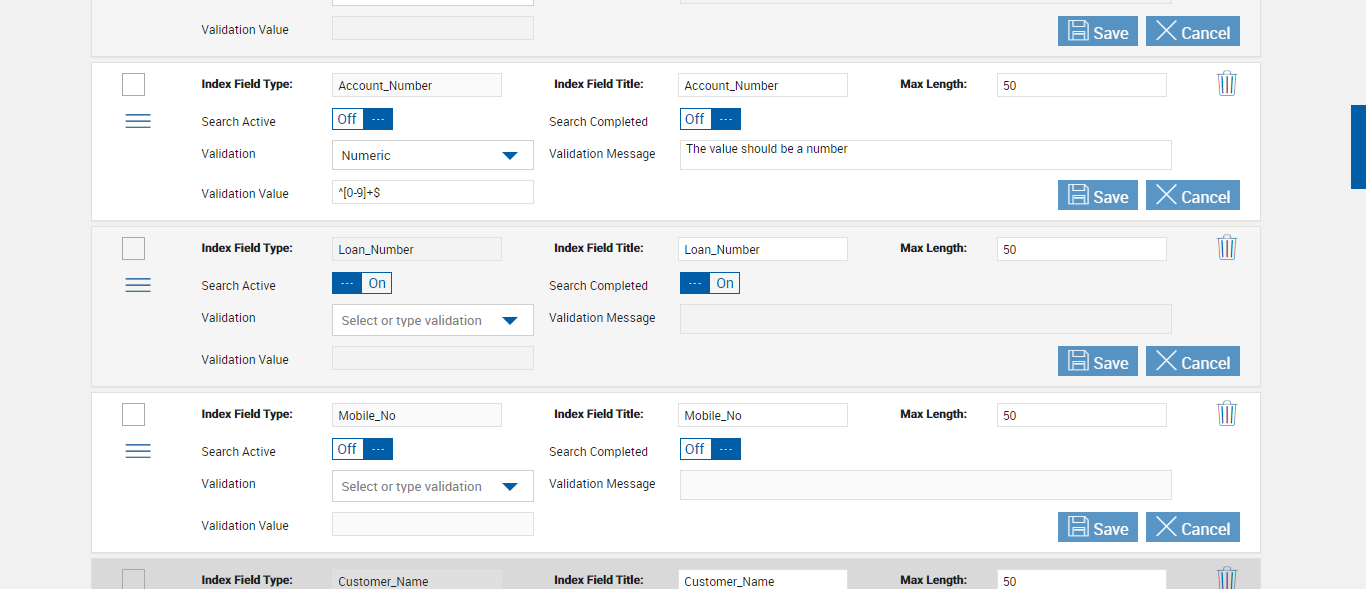
Task: Tick the Account_Number row checkbox
Action: coord(133,85)
